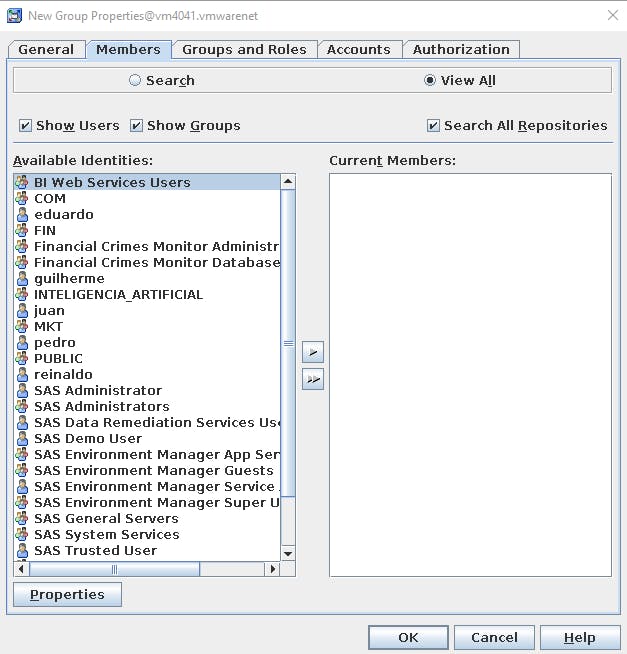This screenshot has height=654, width=627.
Task: Click the user icon beside eduardo
Action: point(22,214)
